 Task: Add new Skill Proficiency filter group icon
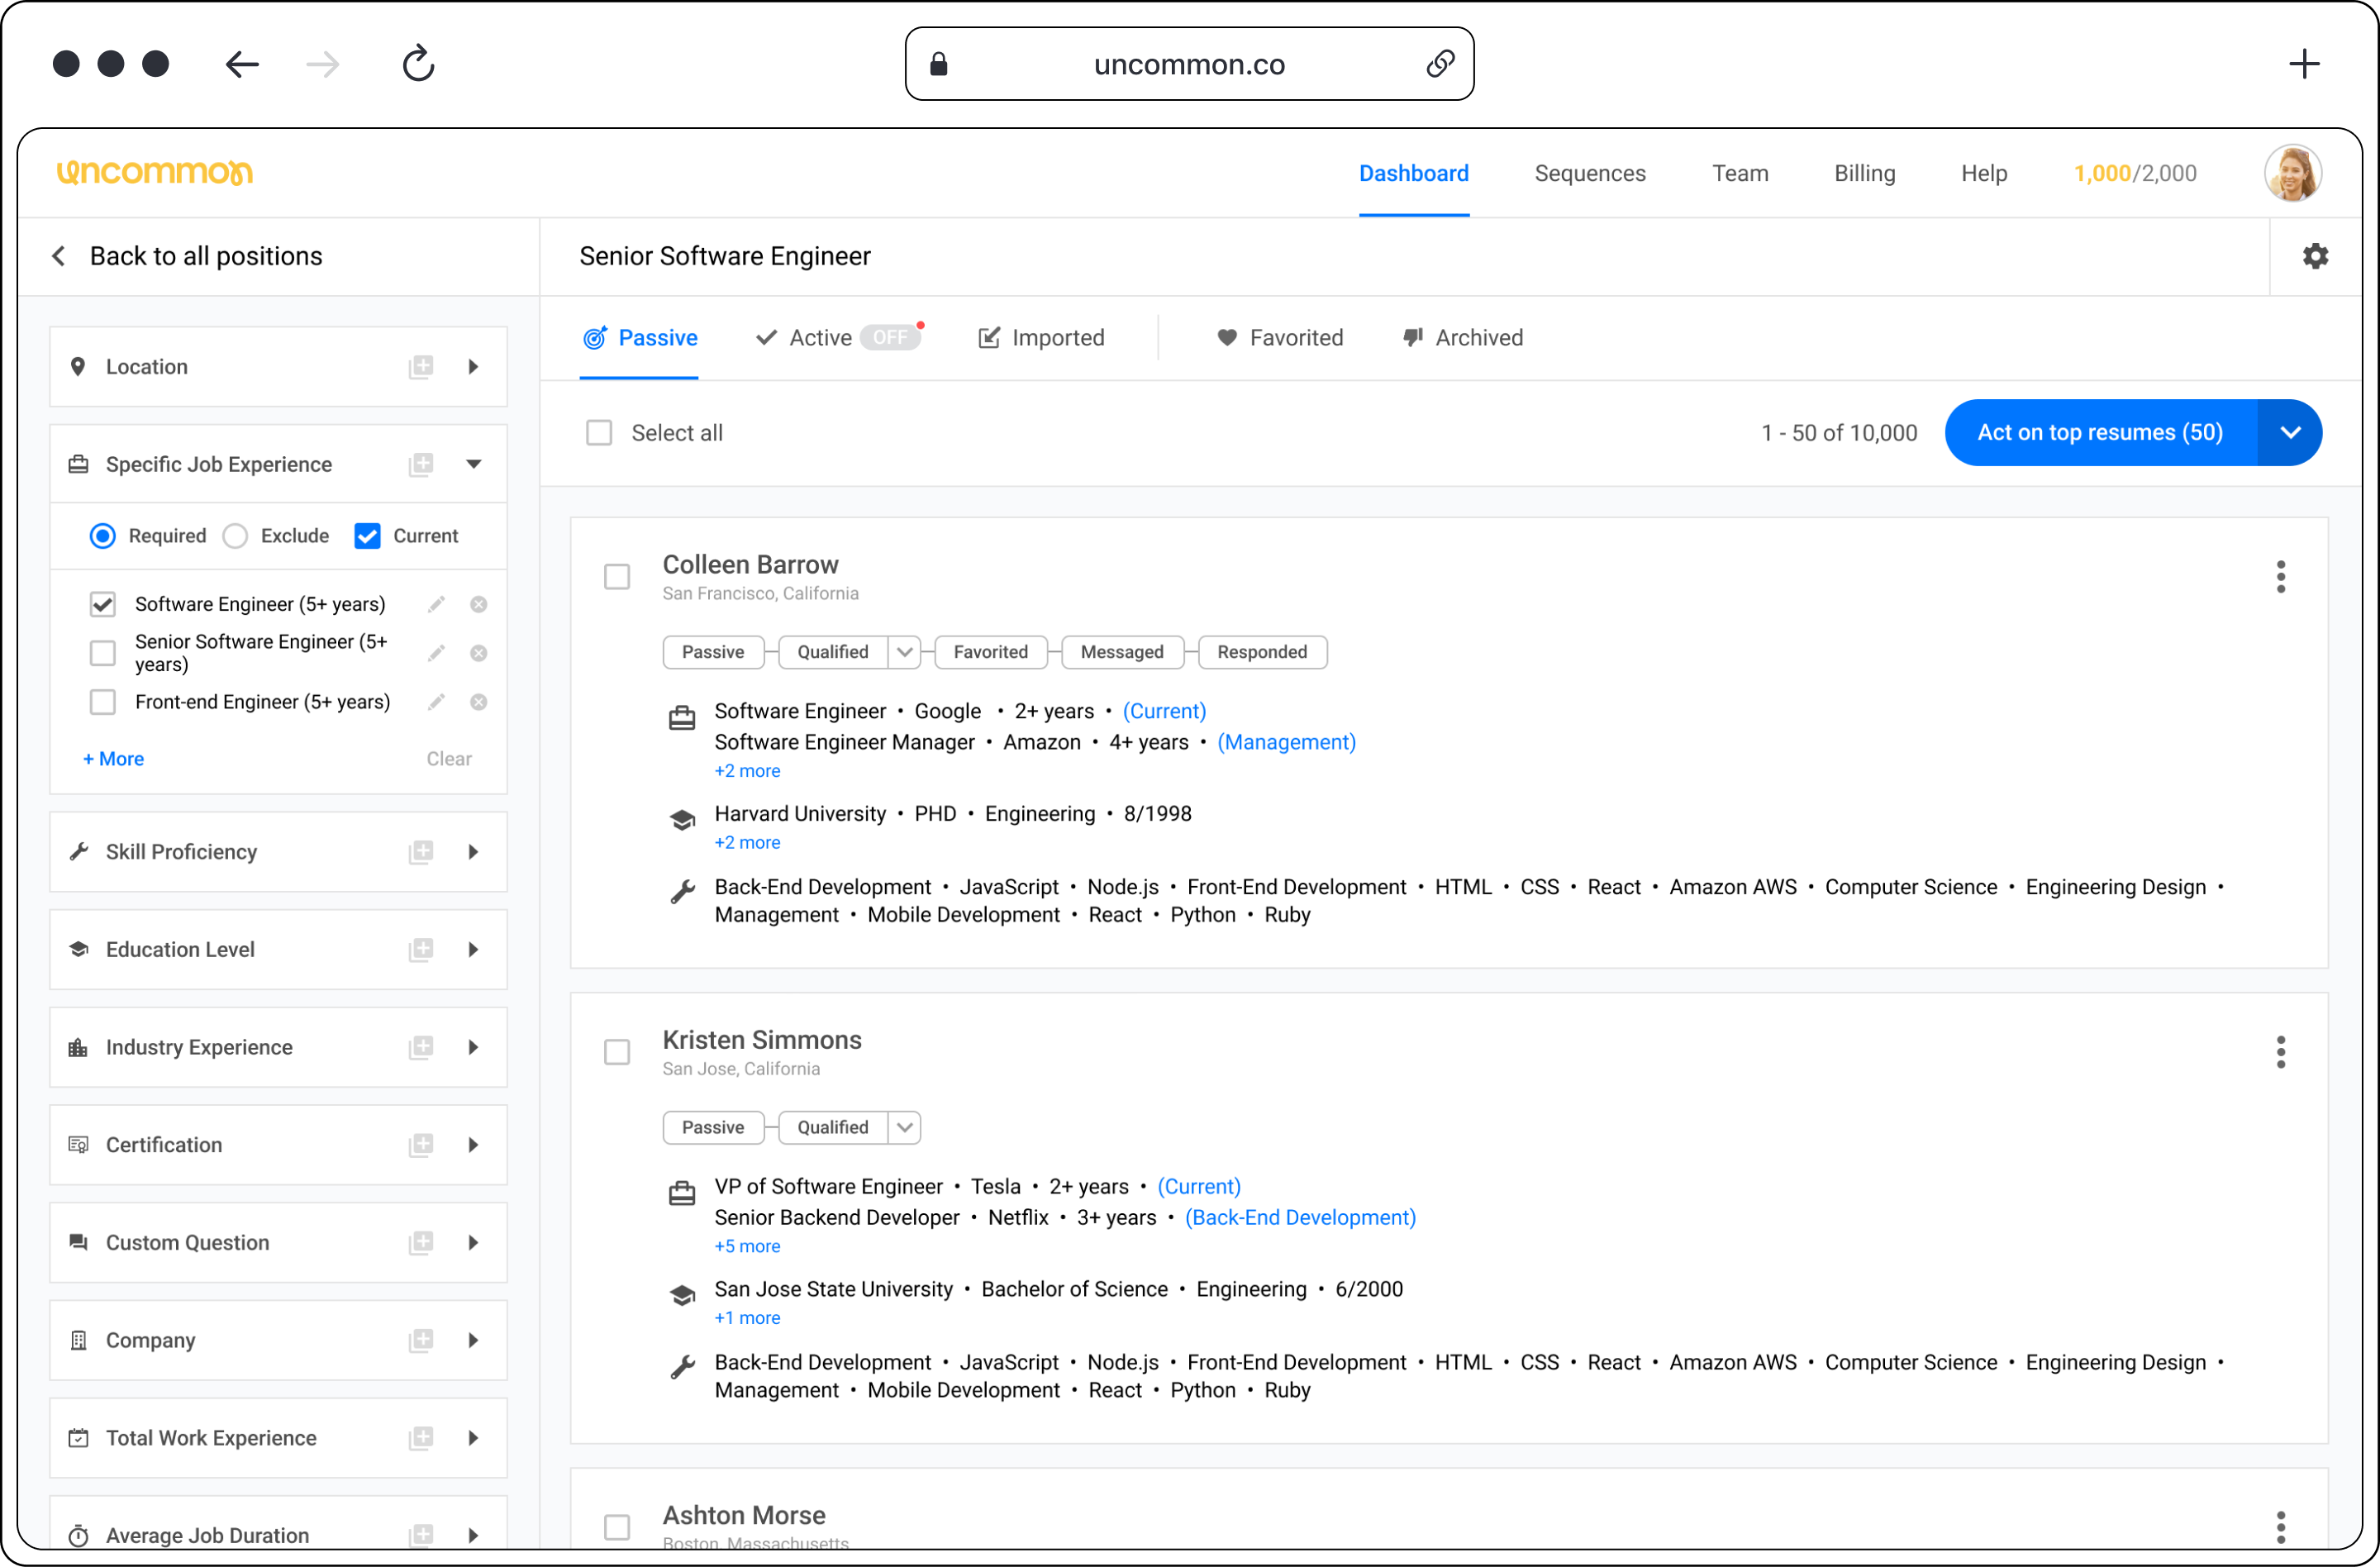pos(421,851)
